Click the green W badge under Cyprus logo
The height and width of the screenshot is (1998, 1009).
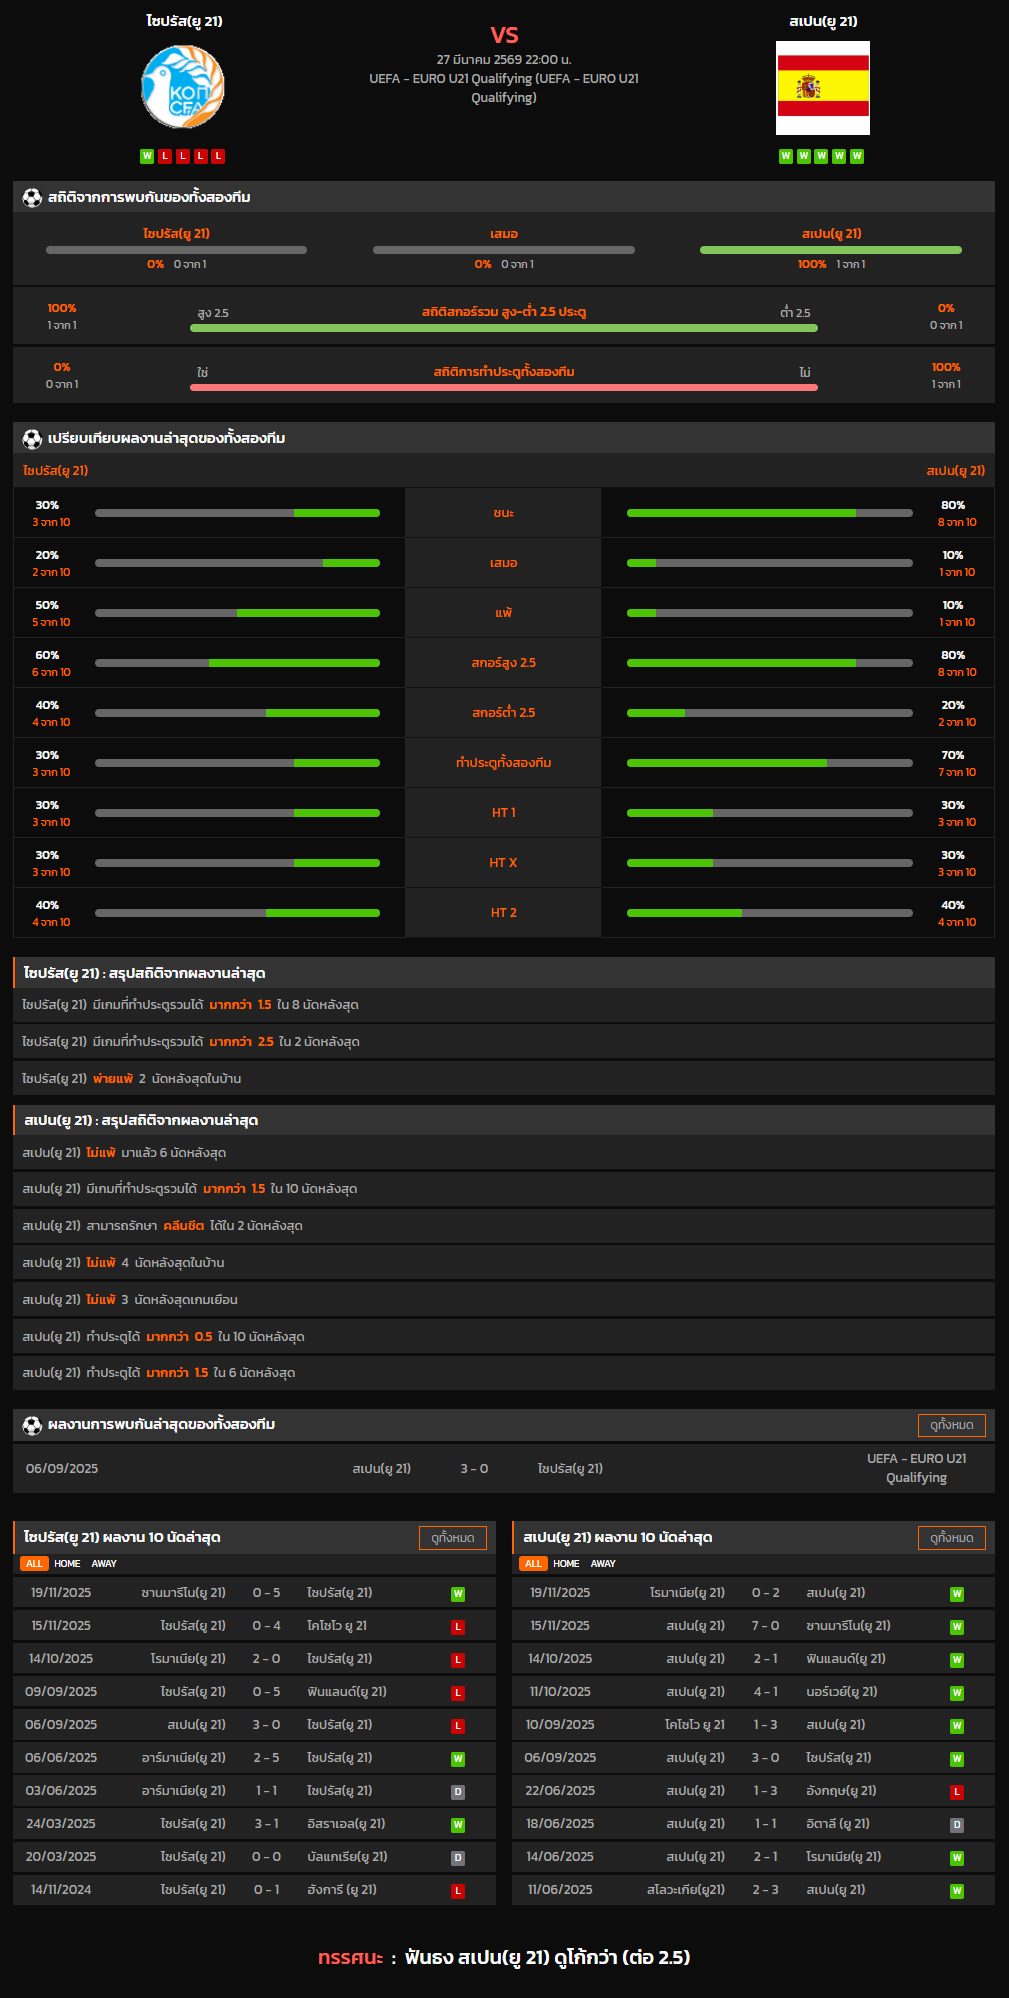(x=147, y=156)
